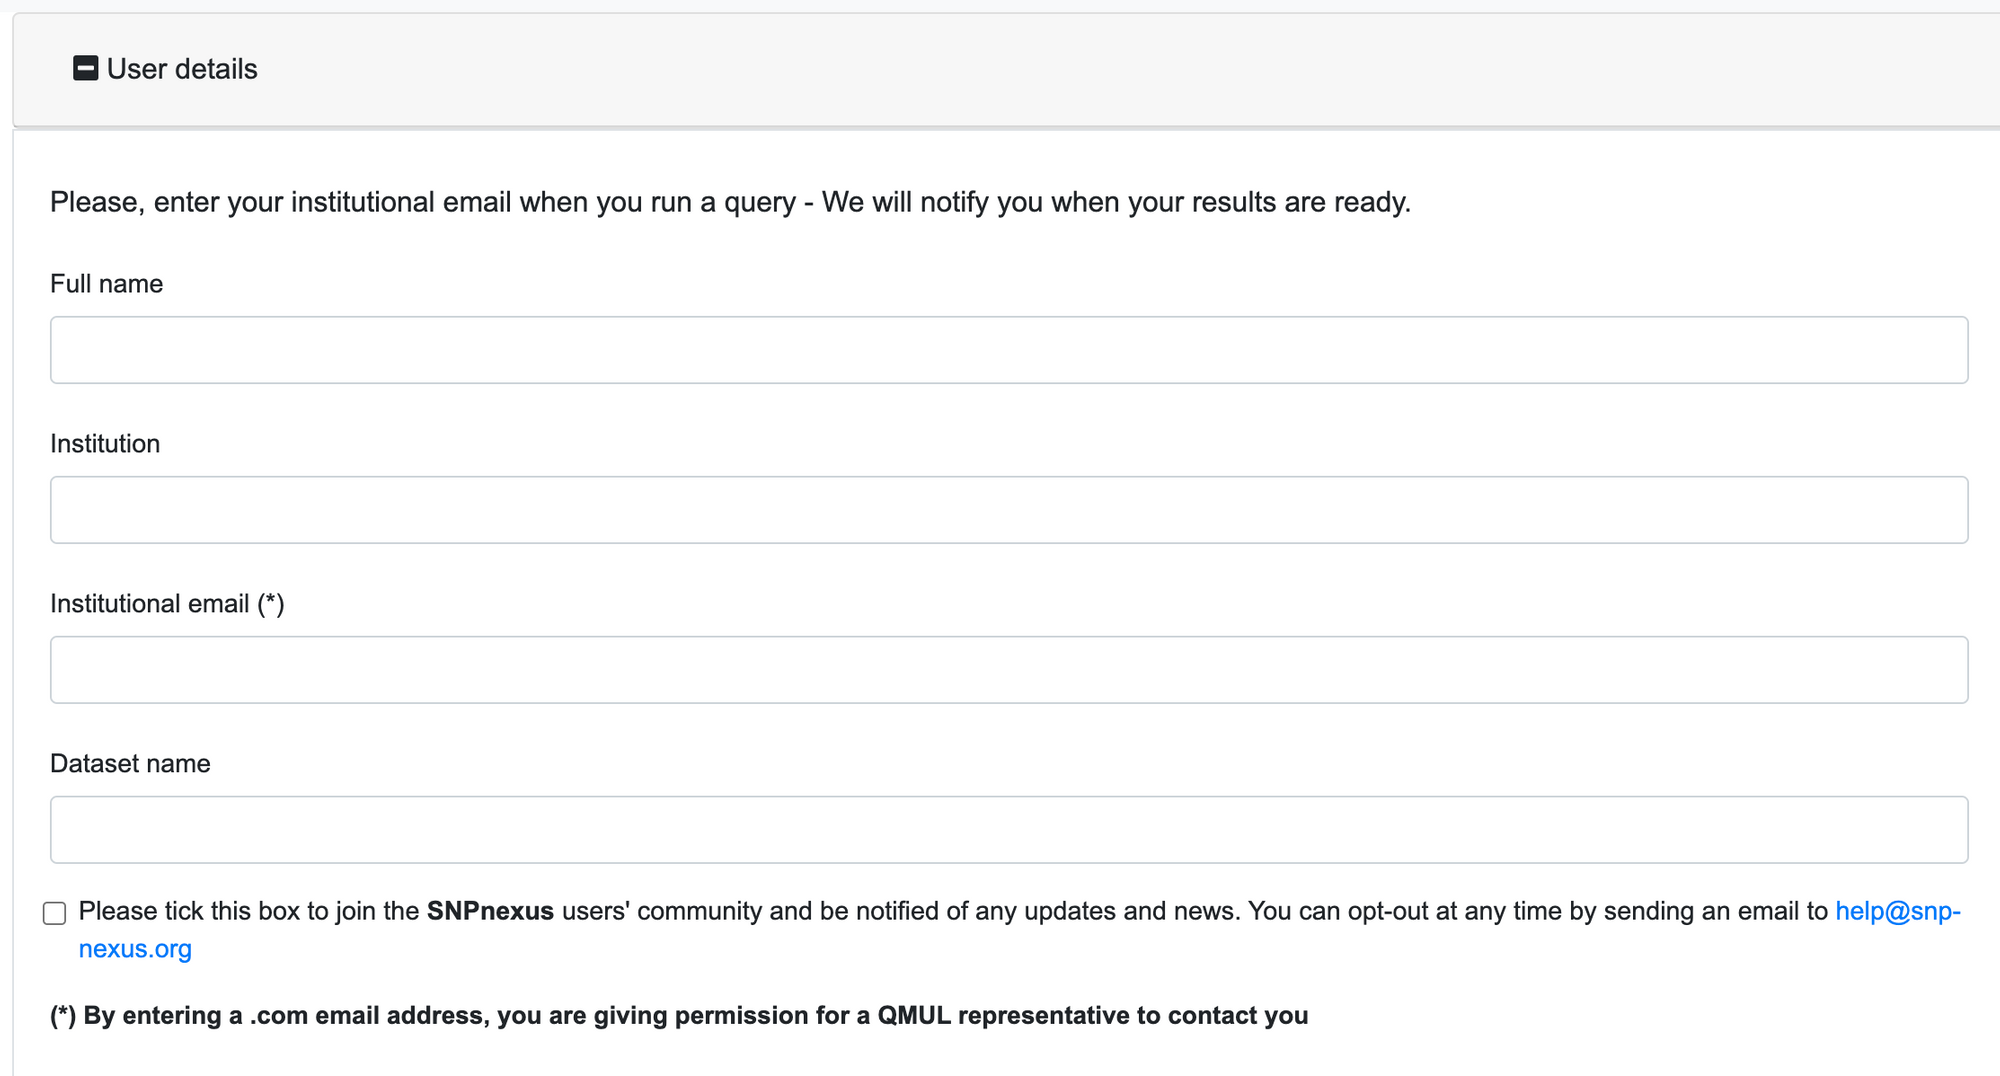The height and width of the screenshot is (1076, 2000).
Task: Click the Dataset name input box
Action: [1008, 830]
